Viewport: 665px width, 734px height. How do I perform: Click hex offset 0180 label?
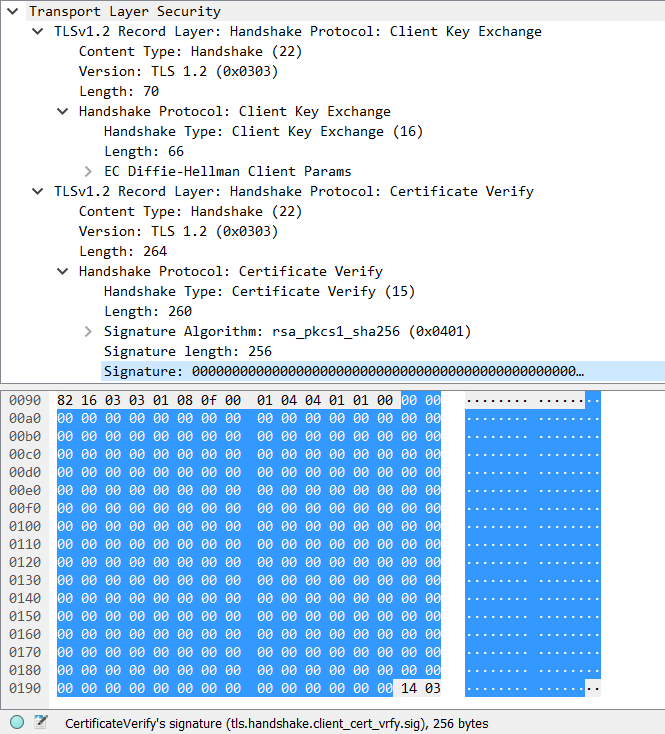pyautogui.click(x=25, y=670)
